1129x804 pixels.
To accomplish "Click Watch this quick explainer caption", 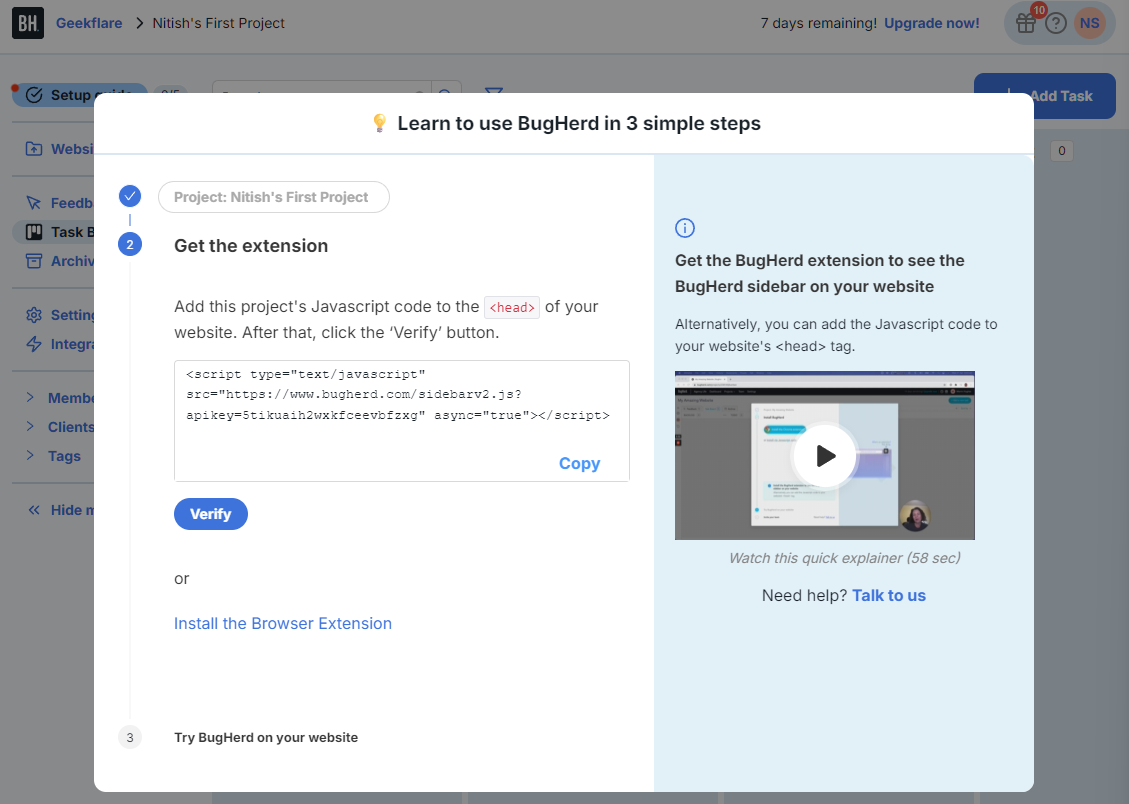I will click(x=845, y=558).
